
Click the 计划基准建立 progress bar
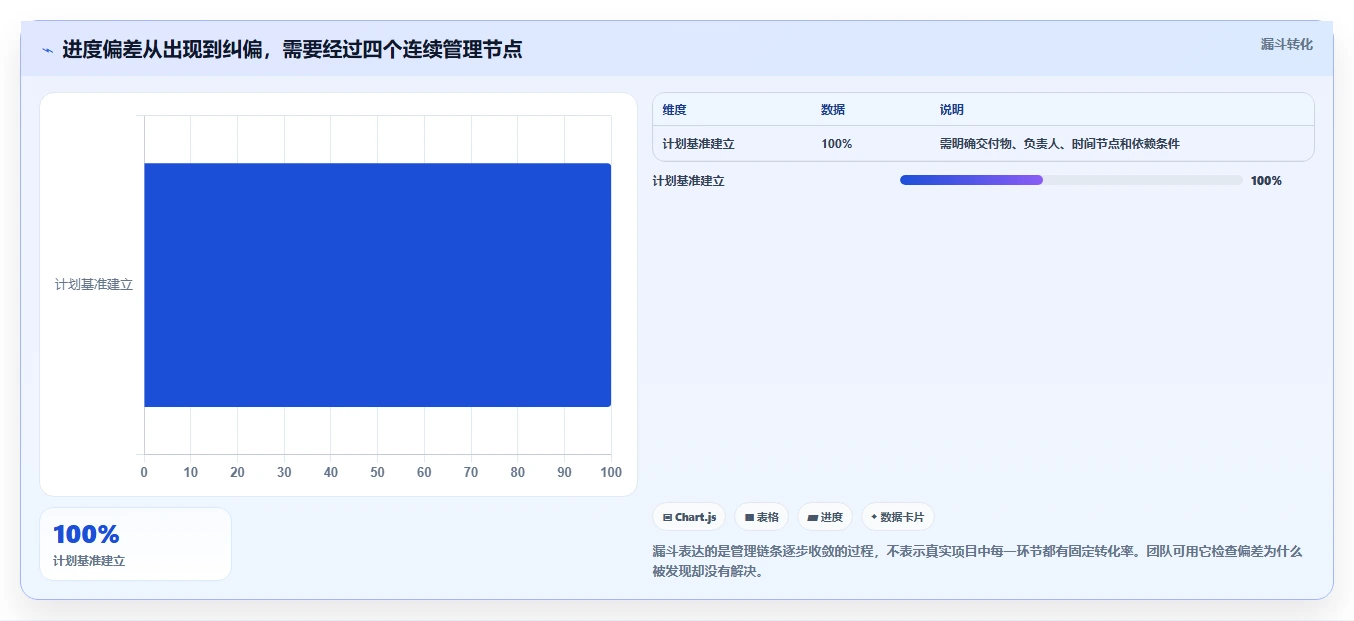pyautogui.click(x=1070, y=180)
